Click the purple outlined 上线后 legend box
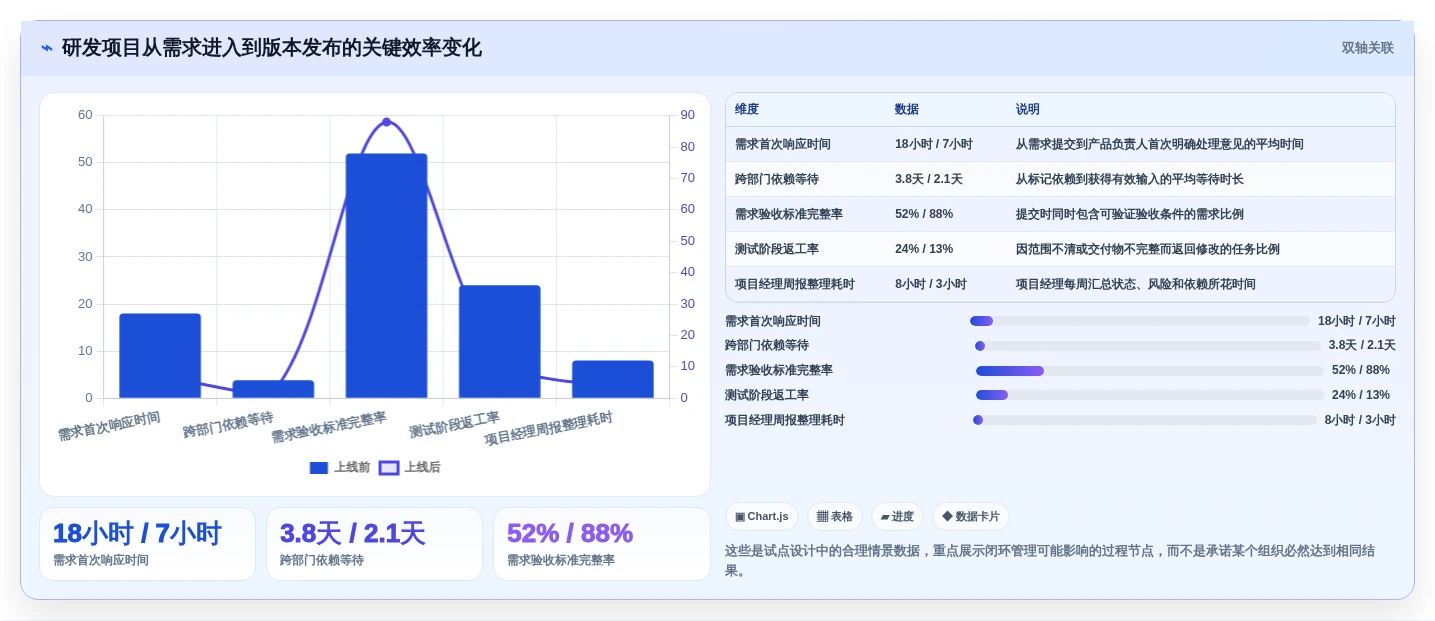This screenshot has width=1435, height=621. pos(389,468)
